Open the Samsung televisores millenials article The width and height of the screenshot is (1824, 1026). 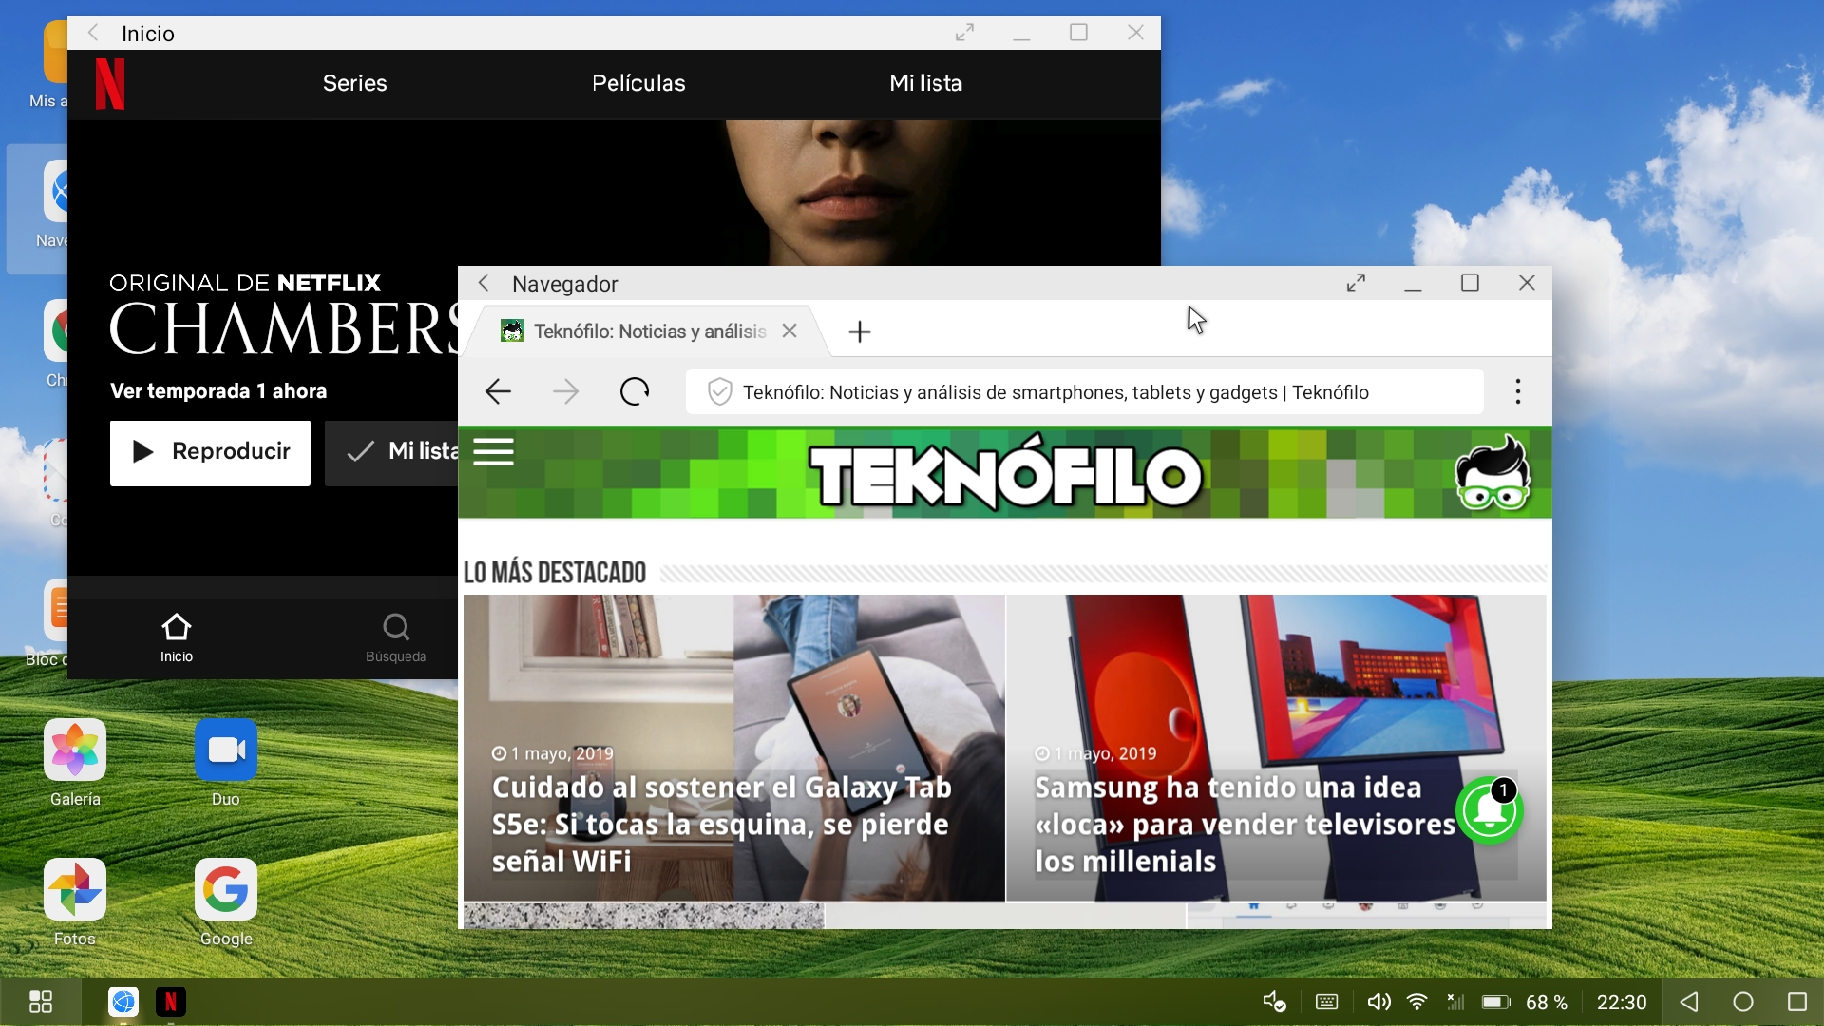coord(1276,748)
